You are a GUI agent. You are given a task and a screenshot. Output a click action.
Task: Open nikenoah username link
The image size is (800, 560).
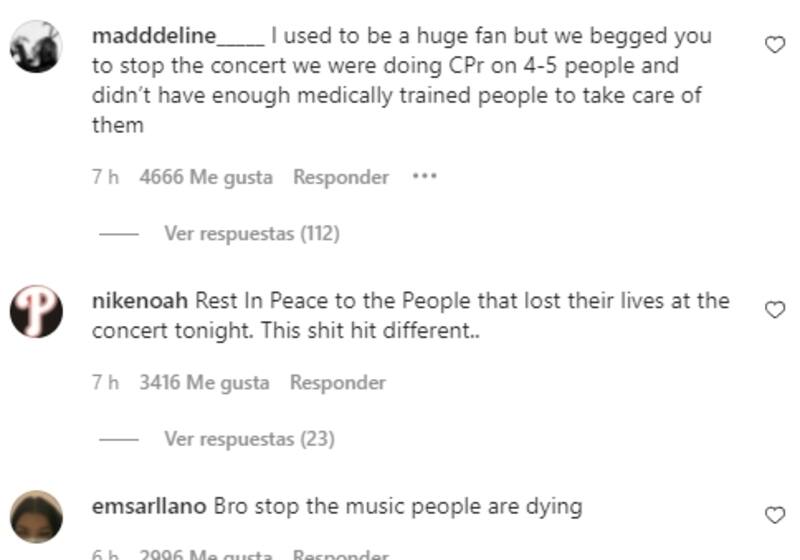tap(140, 301)
